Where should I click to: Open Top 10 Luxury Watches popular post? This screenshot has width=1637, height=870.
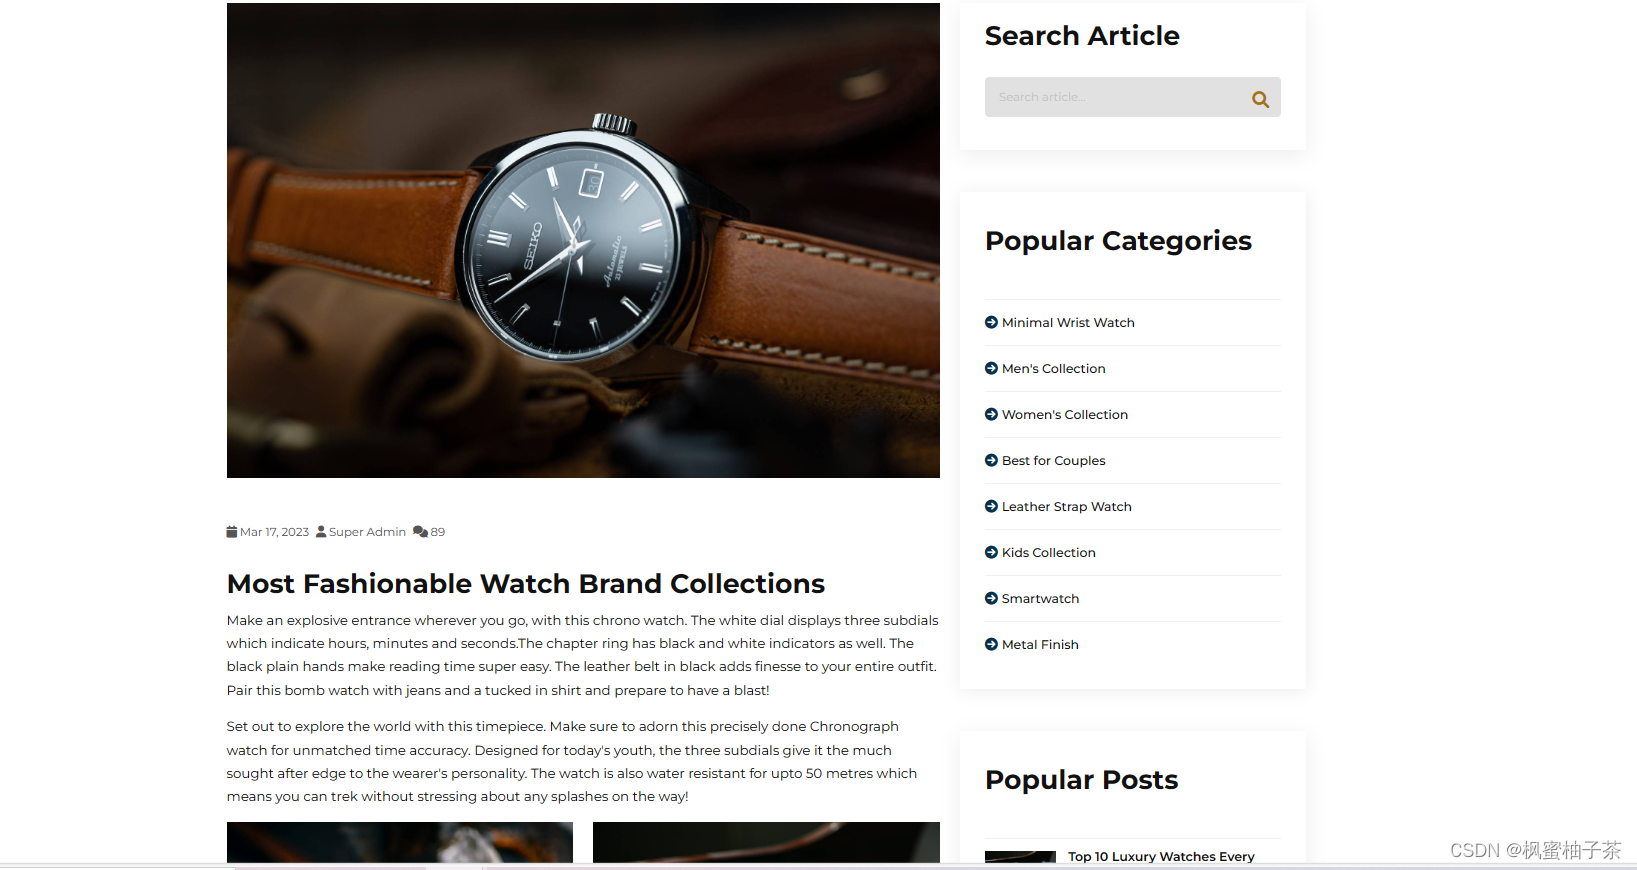pyautogui.click(x=1161, y=857)
